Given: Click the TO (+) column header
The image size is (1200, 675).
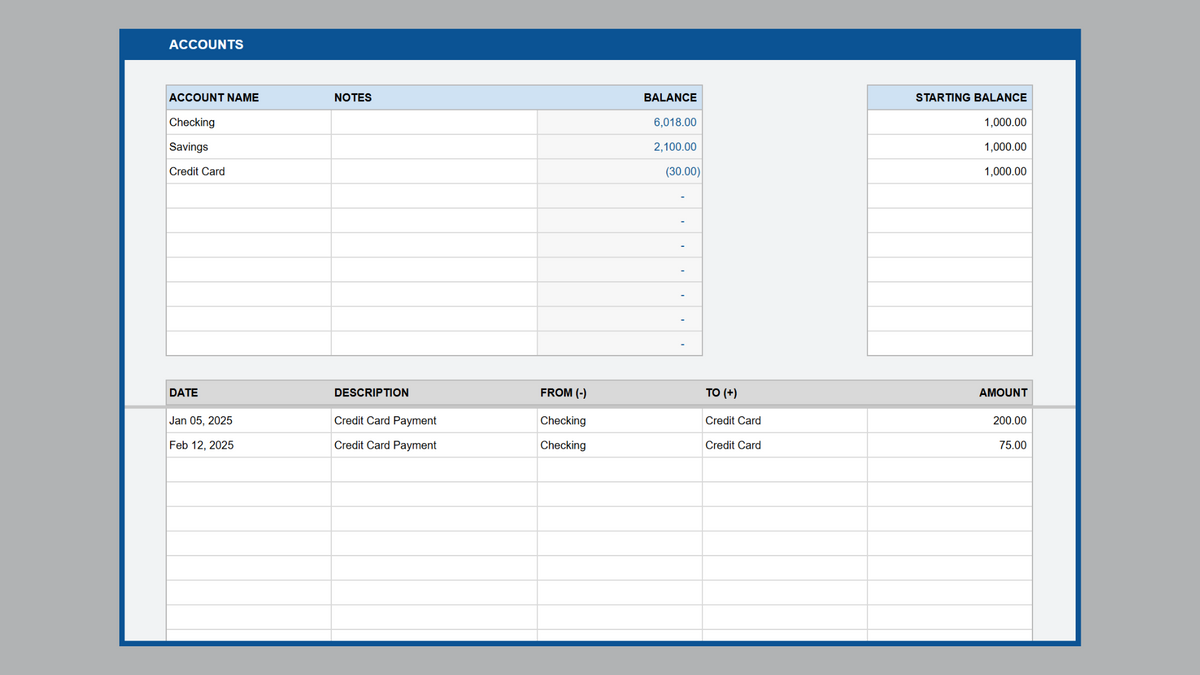Looking at the screenshot, I should pyautogui.click(x=785, y=393).
